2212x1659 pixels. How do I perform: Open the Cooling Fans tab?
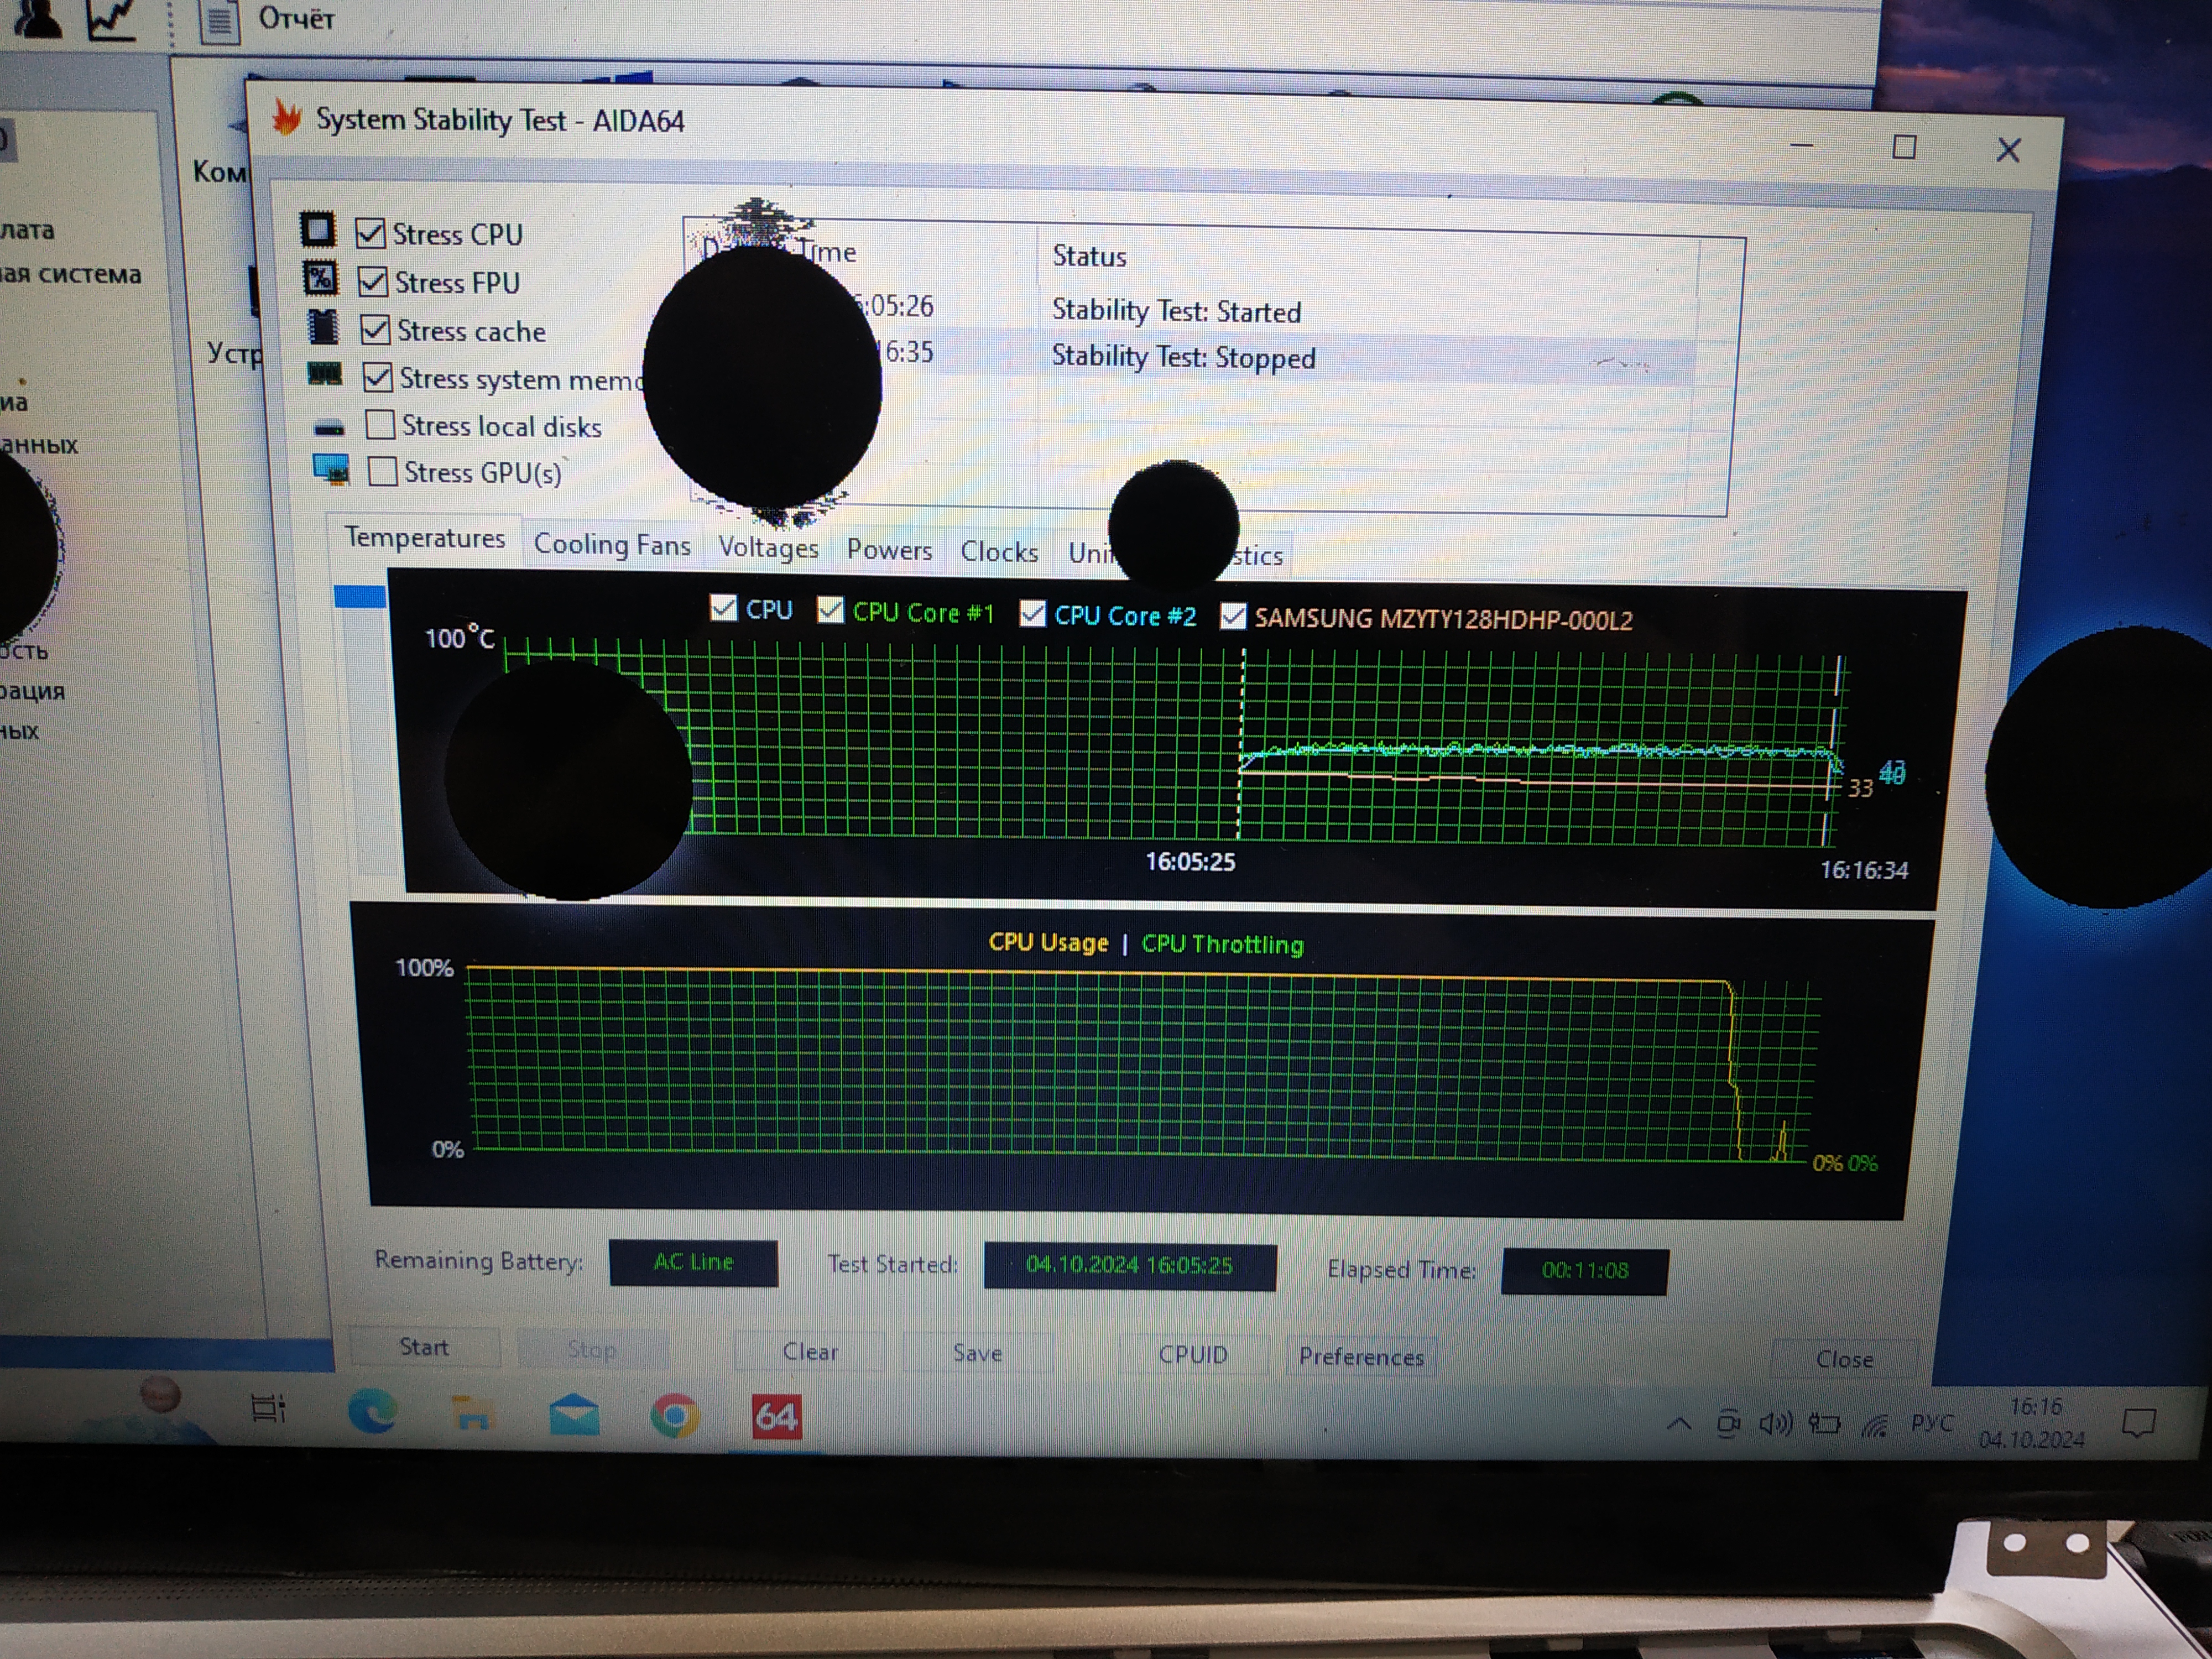pyautogui.click(x=612, y=545)
